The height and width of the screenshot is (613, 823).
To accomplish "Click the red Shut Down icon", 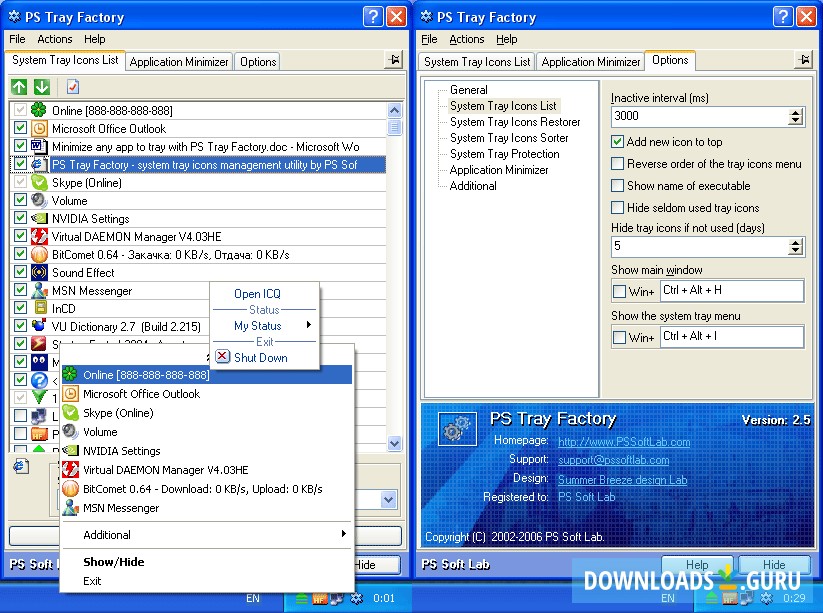I will (x=222, y=357).
